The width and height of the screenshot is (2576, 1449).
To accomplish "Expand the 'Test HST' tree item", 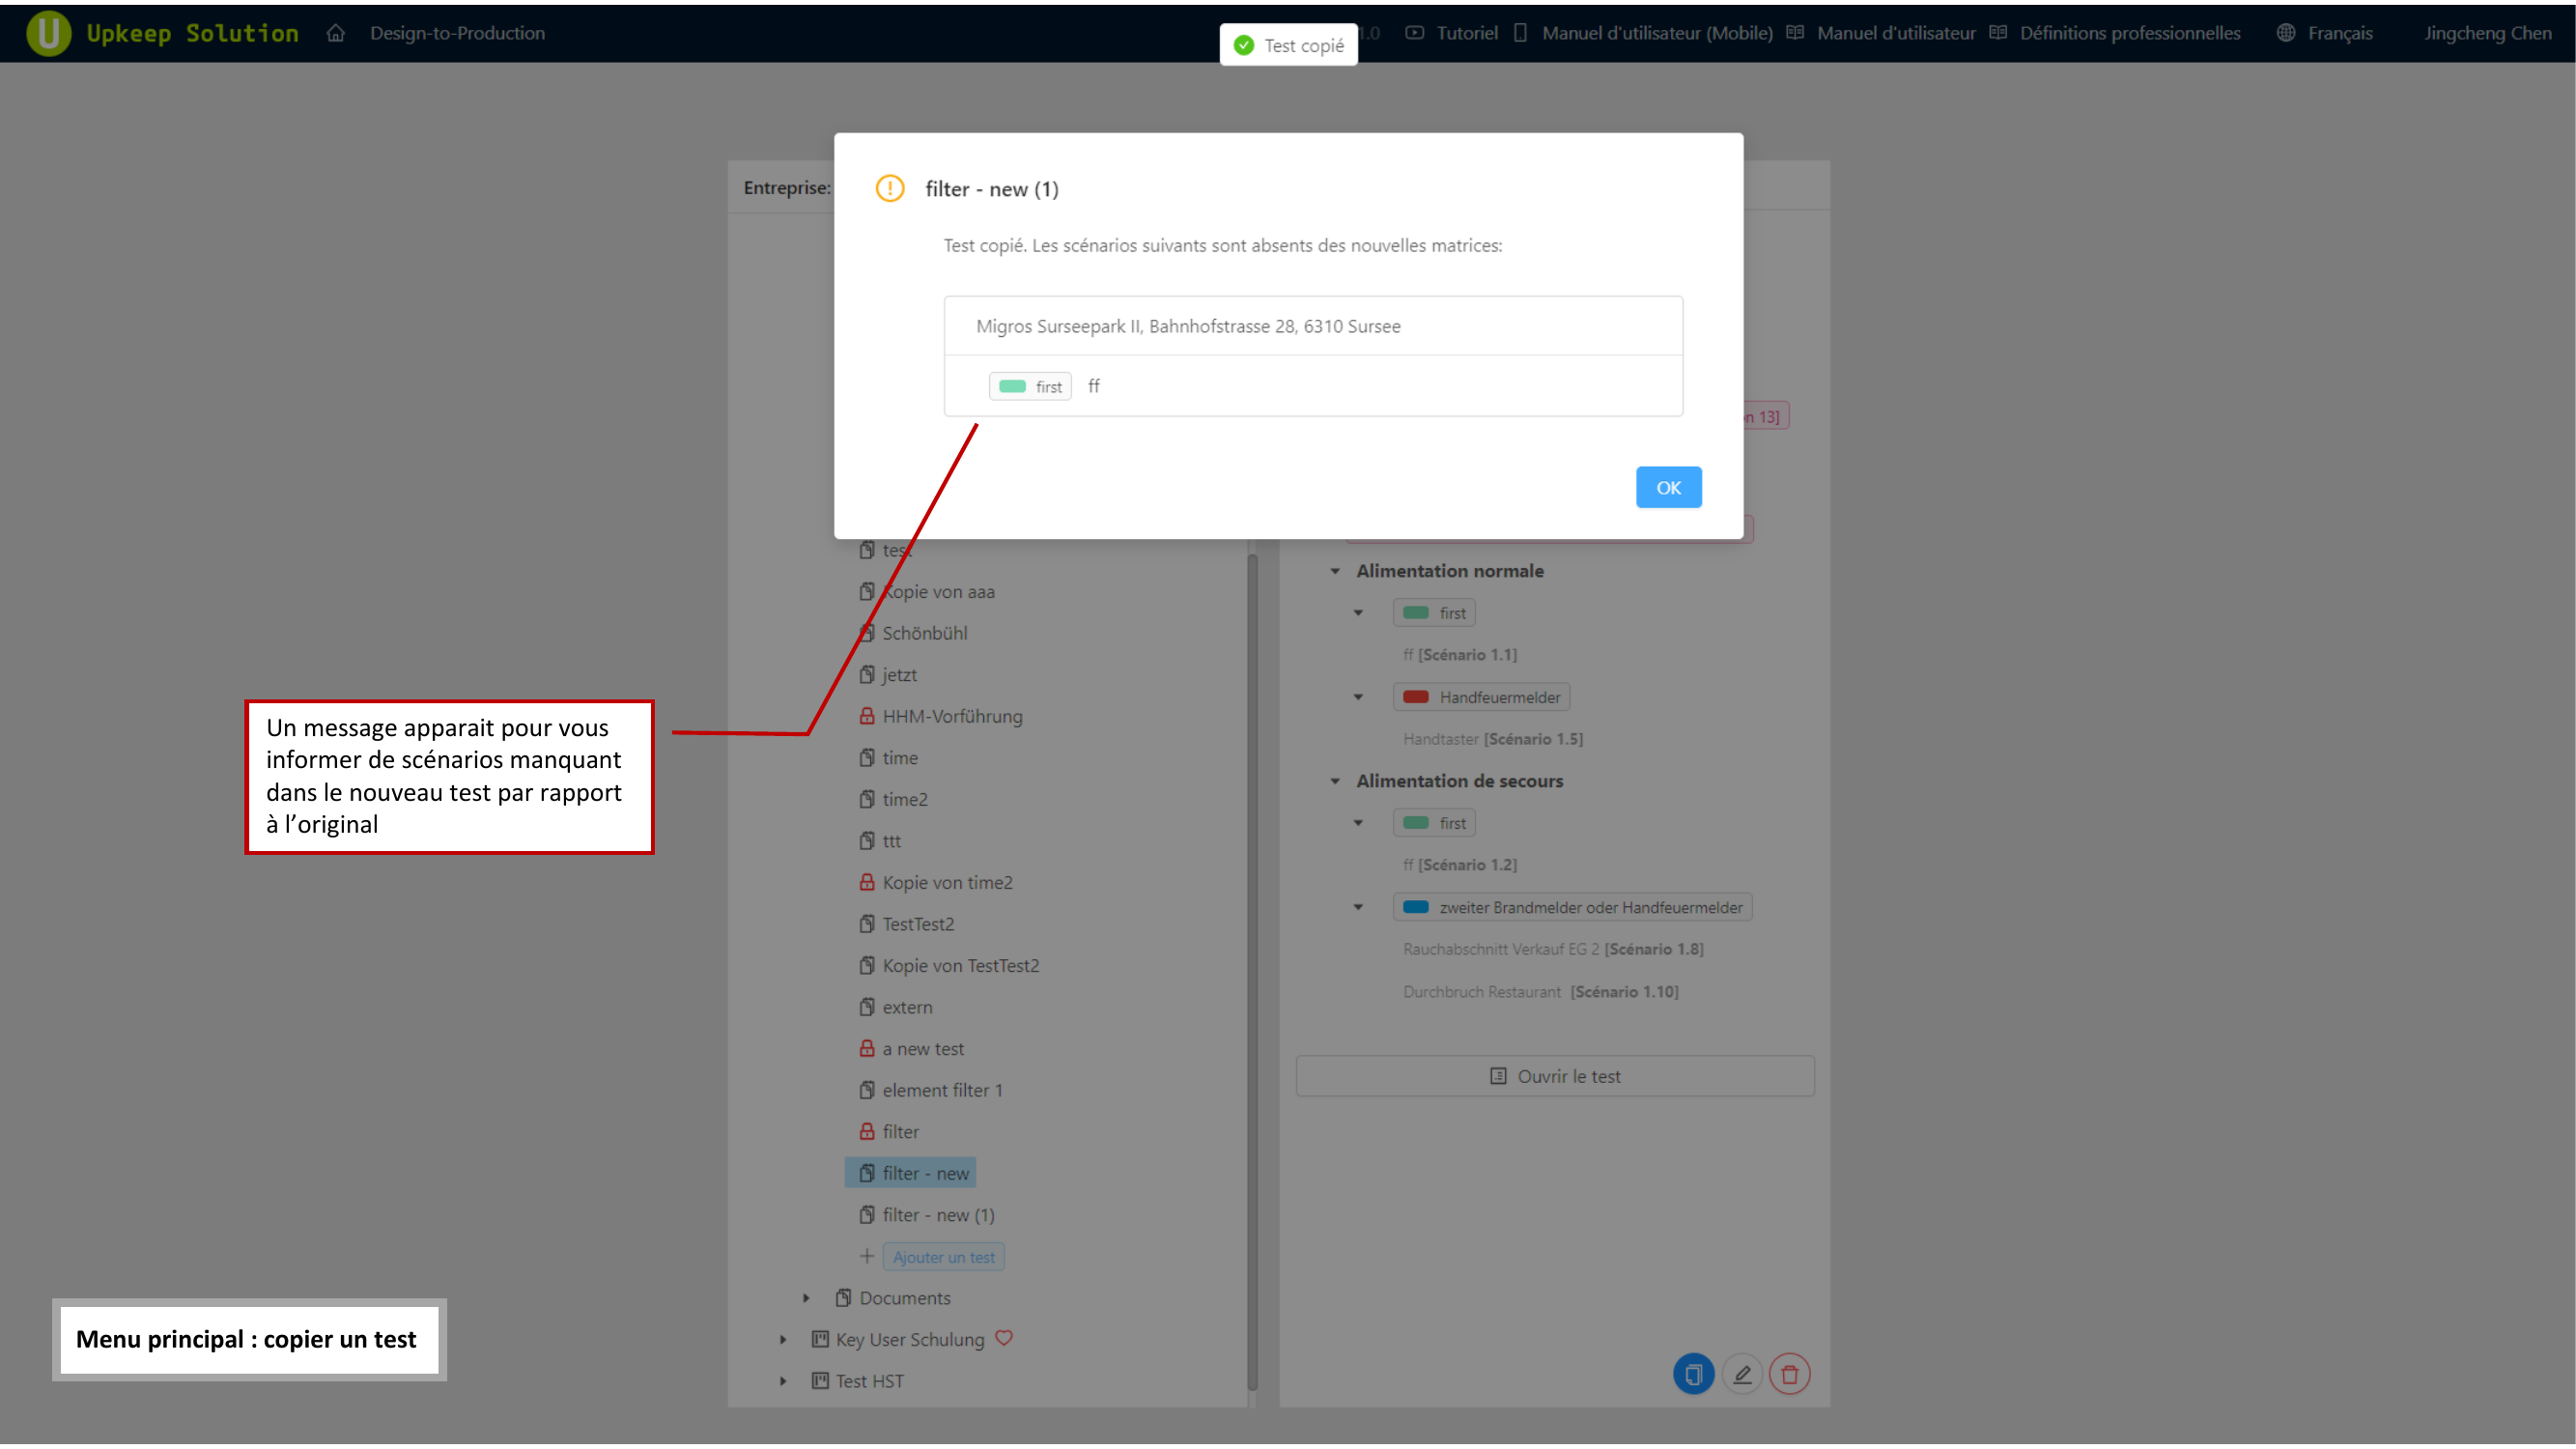I will click(783, 1380).
